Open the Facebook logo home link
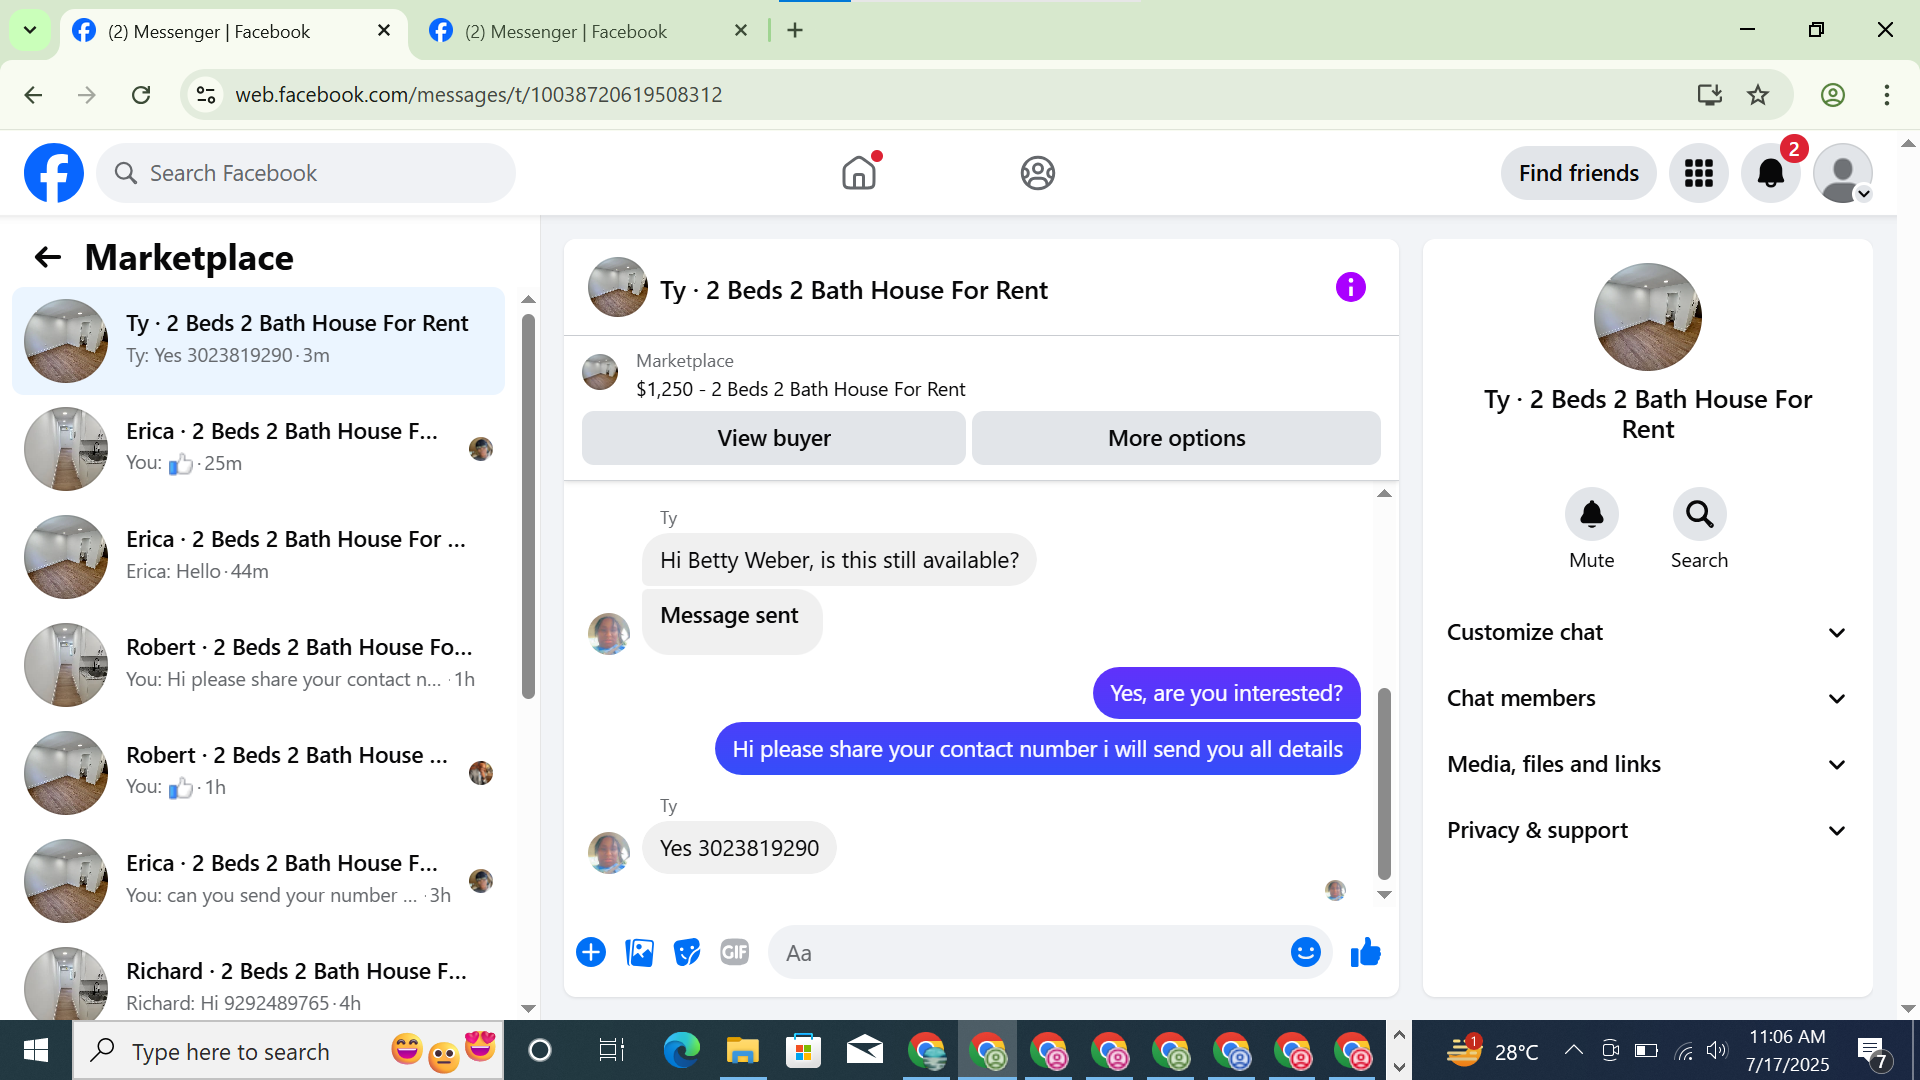 pos(54,173)
